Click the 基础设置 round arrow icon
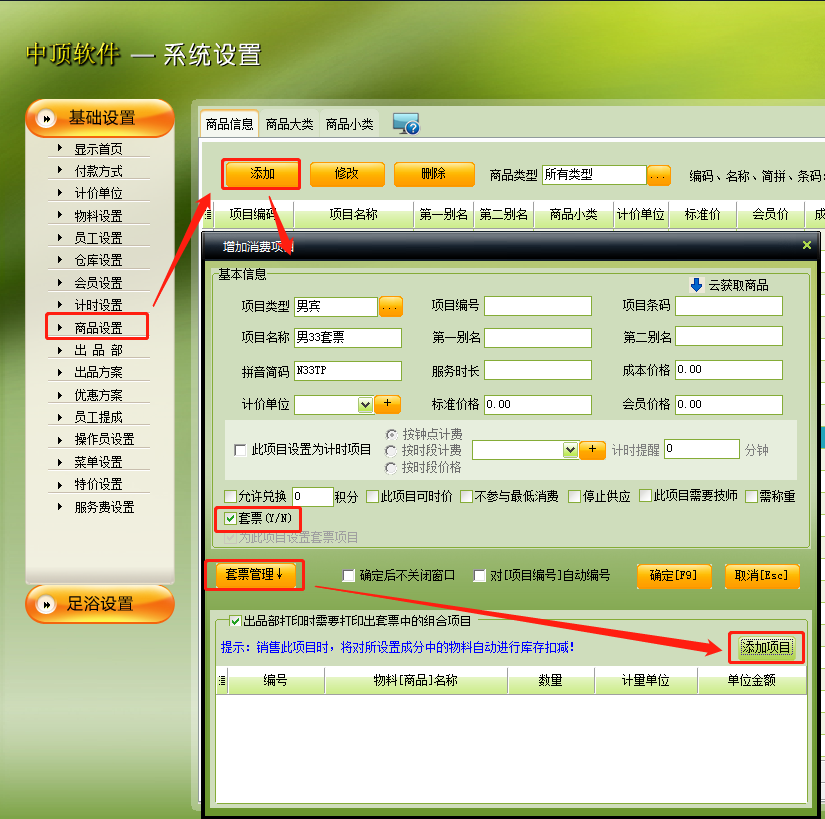The height and width of the screenshot is (819, 825). [x=46, y=119]
